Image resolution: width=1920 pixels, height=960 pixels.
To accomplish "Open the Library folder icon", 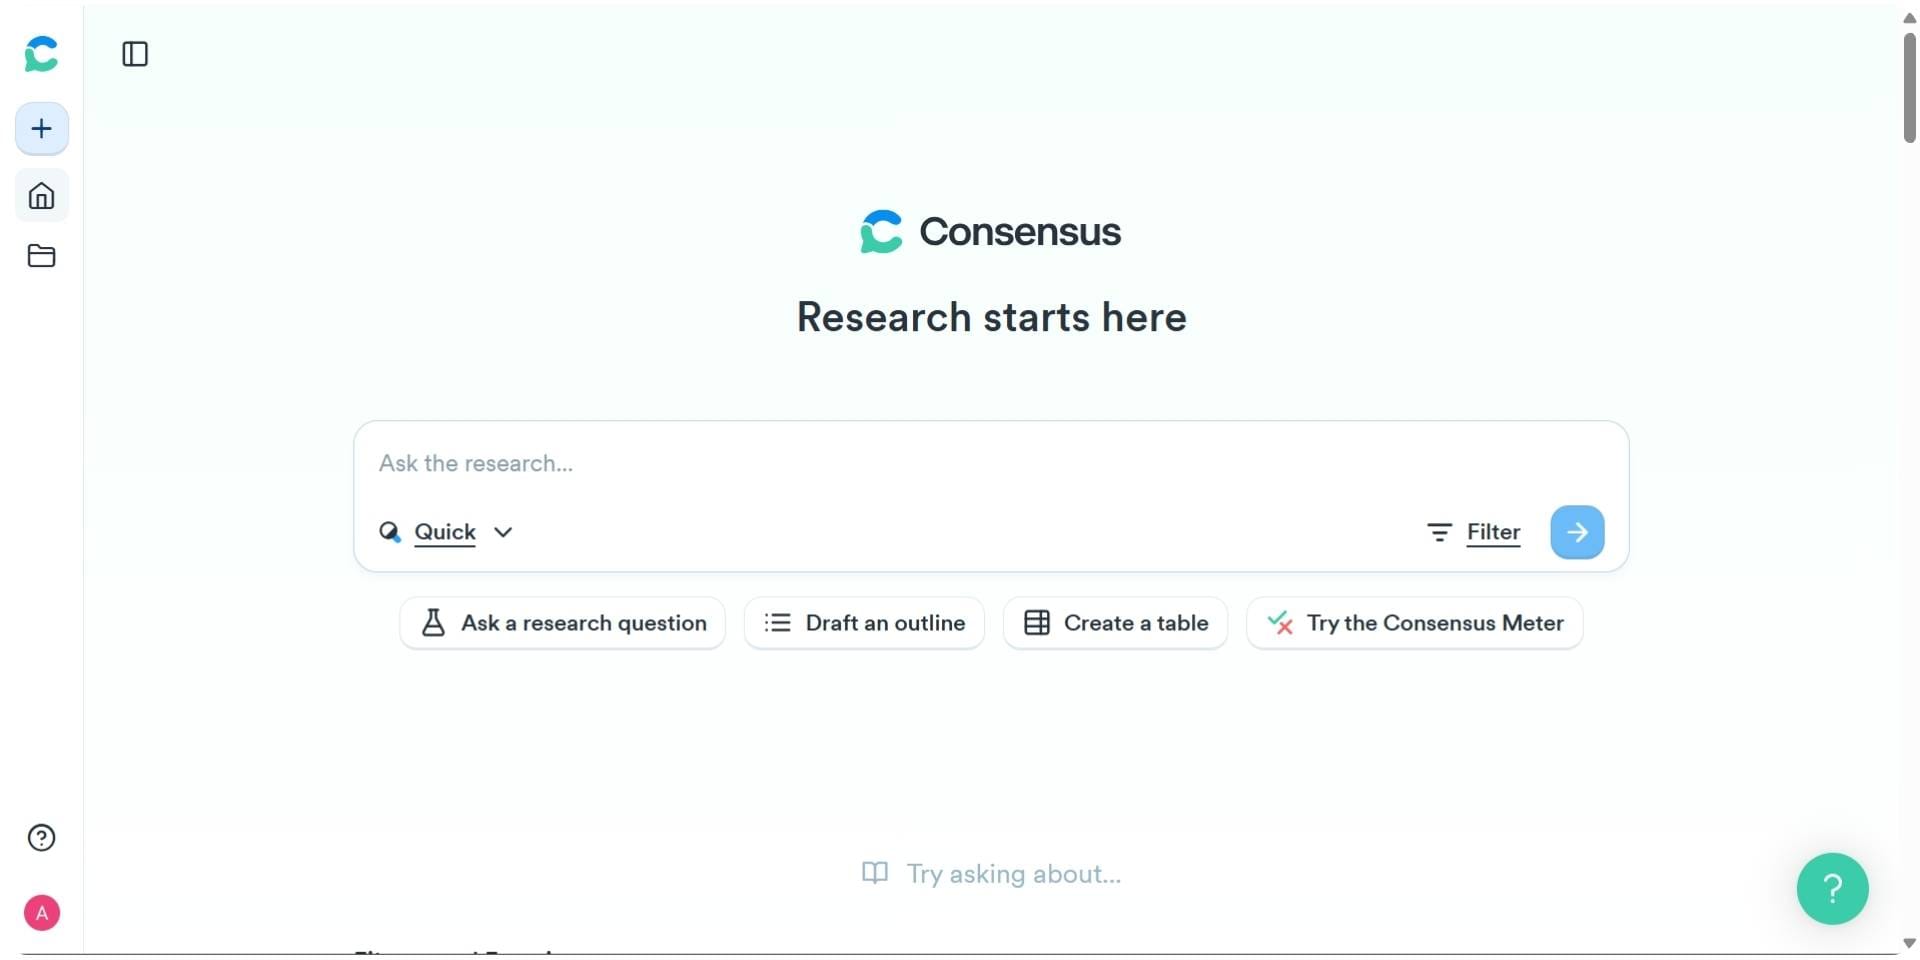I will click(x=40, y=256).
